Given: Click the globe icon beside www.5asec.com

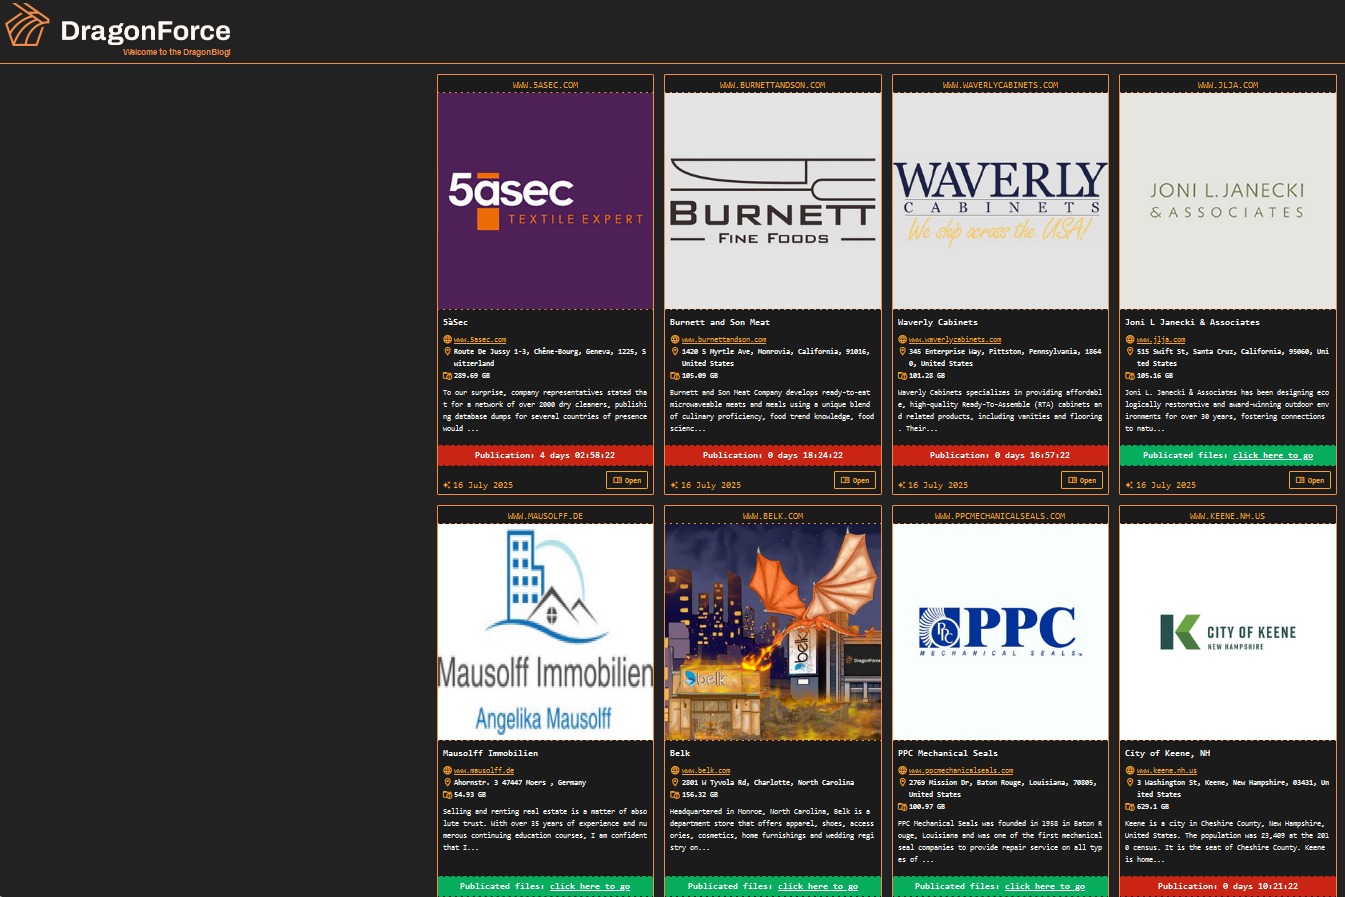Looking at the screenshot, I should tap(447, 340).
